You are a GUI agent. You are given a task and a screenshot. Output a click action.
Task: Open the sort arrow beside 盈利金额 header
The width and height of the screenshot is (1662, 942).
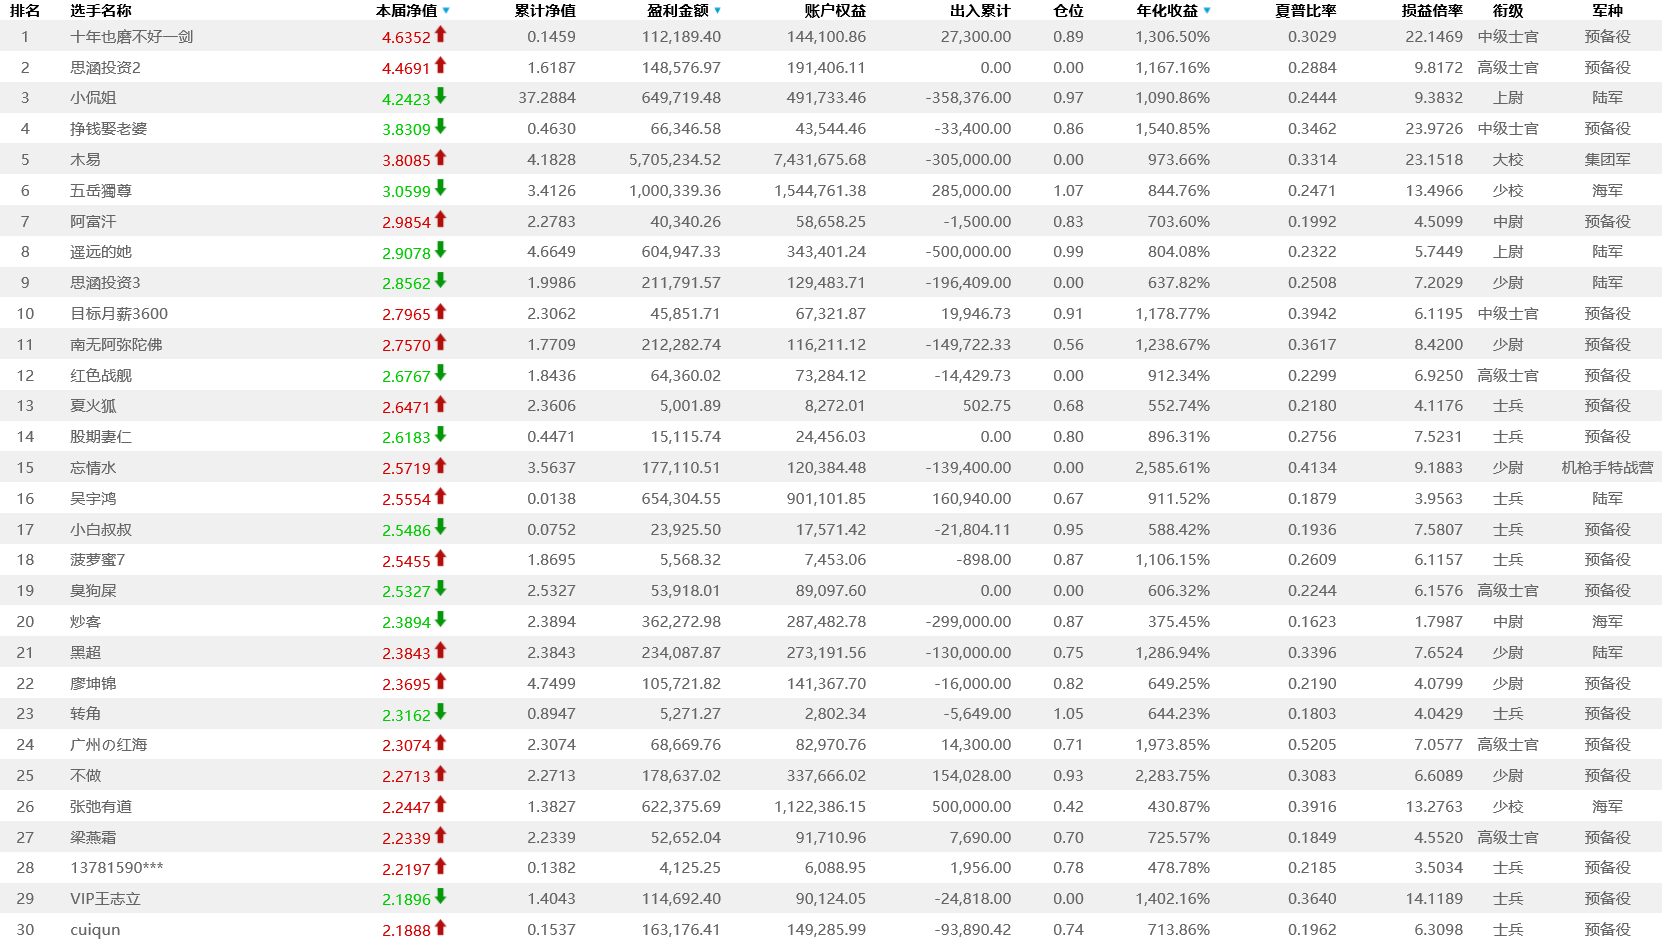pyautogui.click(x=718, y=11)
